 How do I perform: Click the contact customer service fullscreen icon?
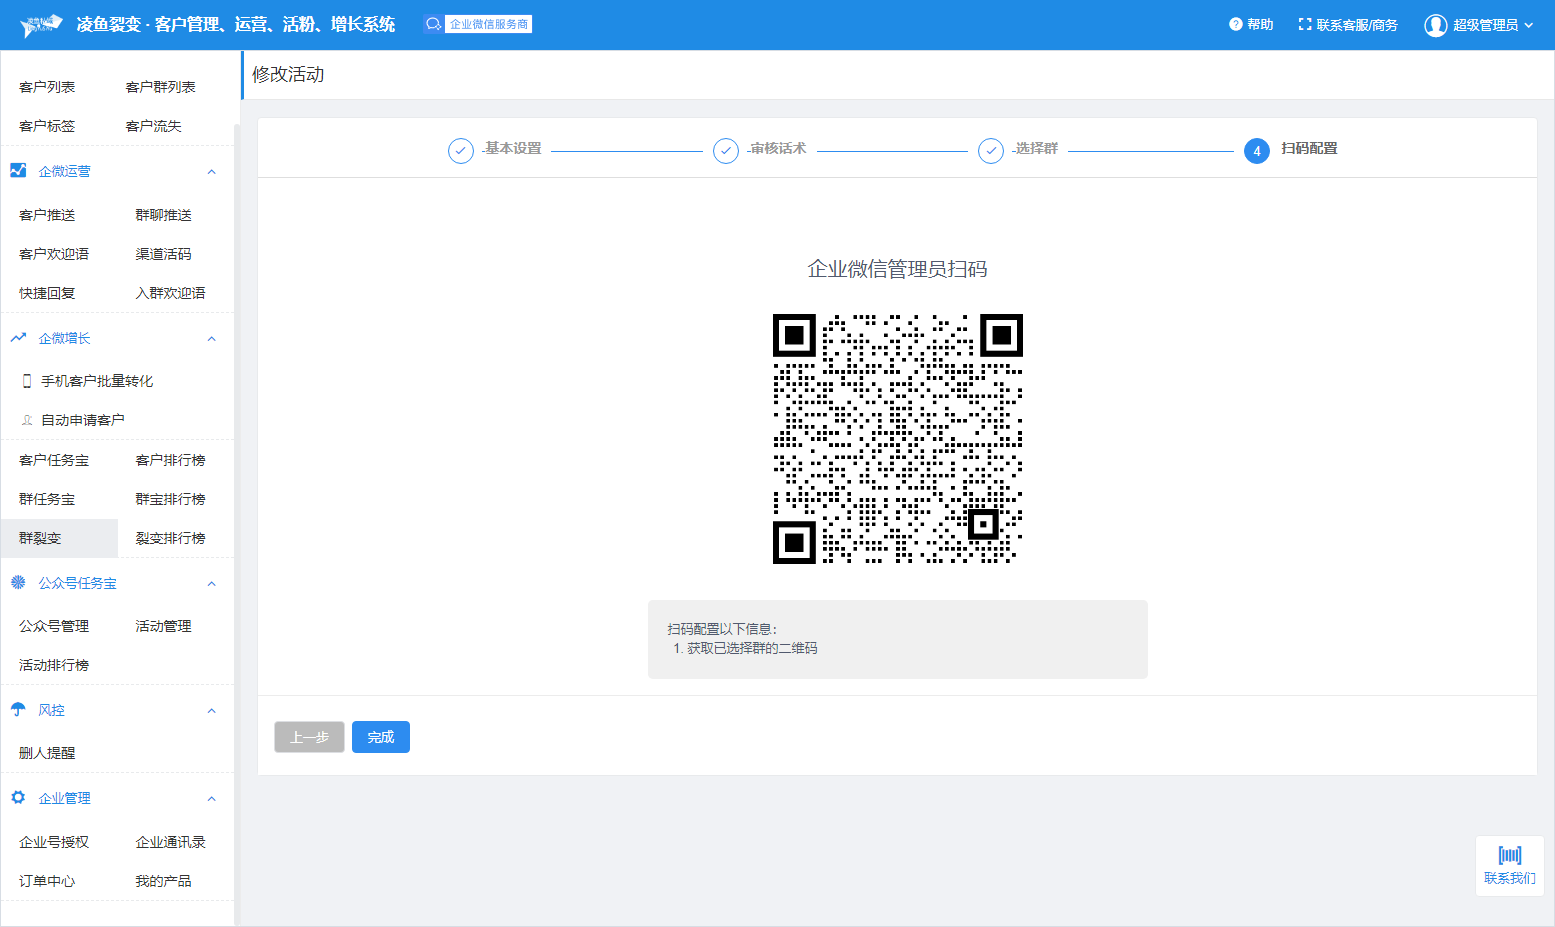tap(1304, 24)
